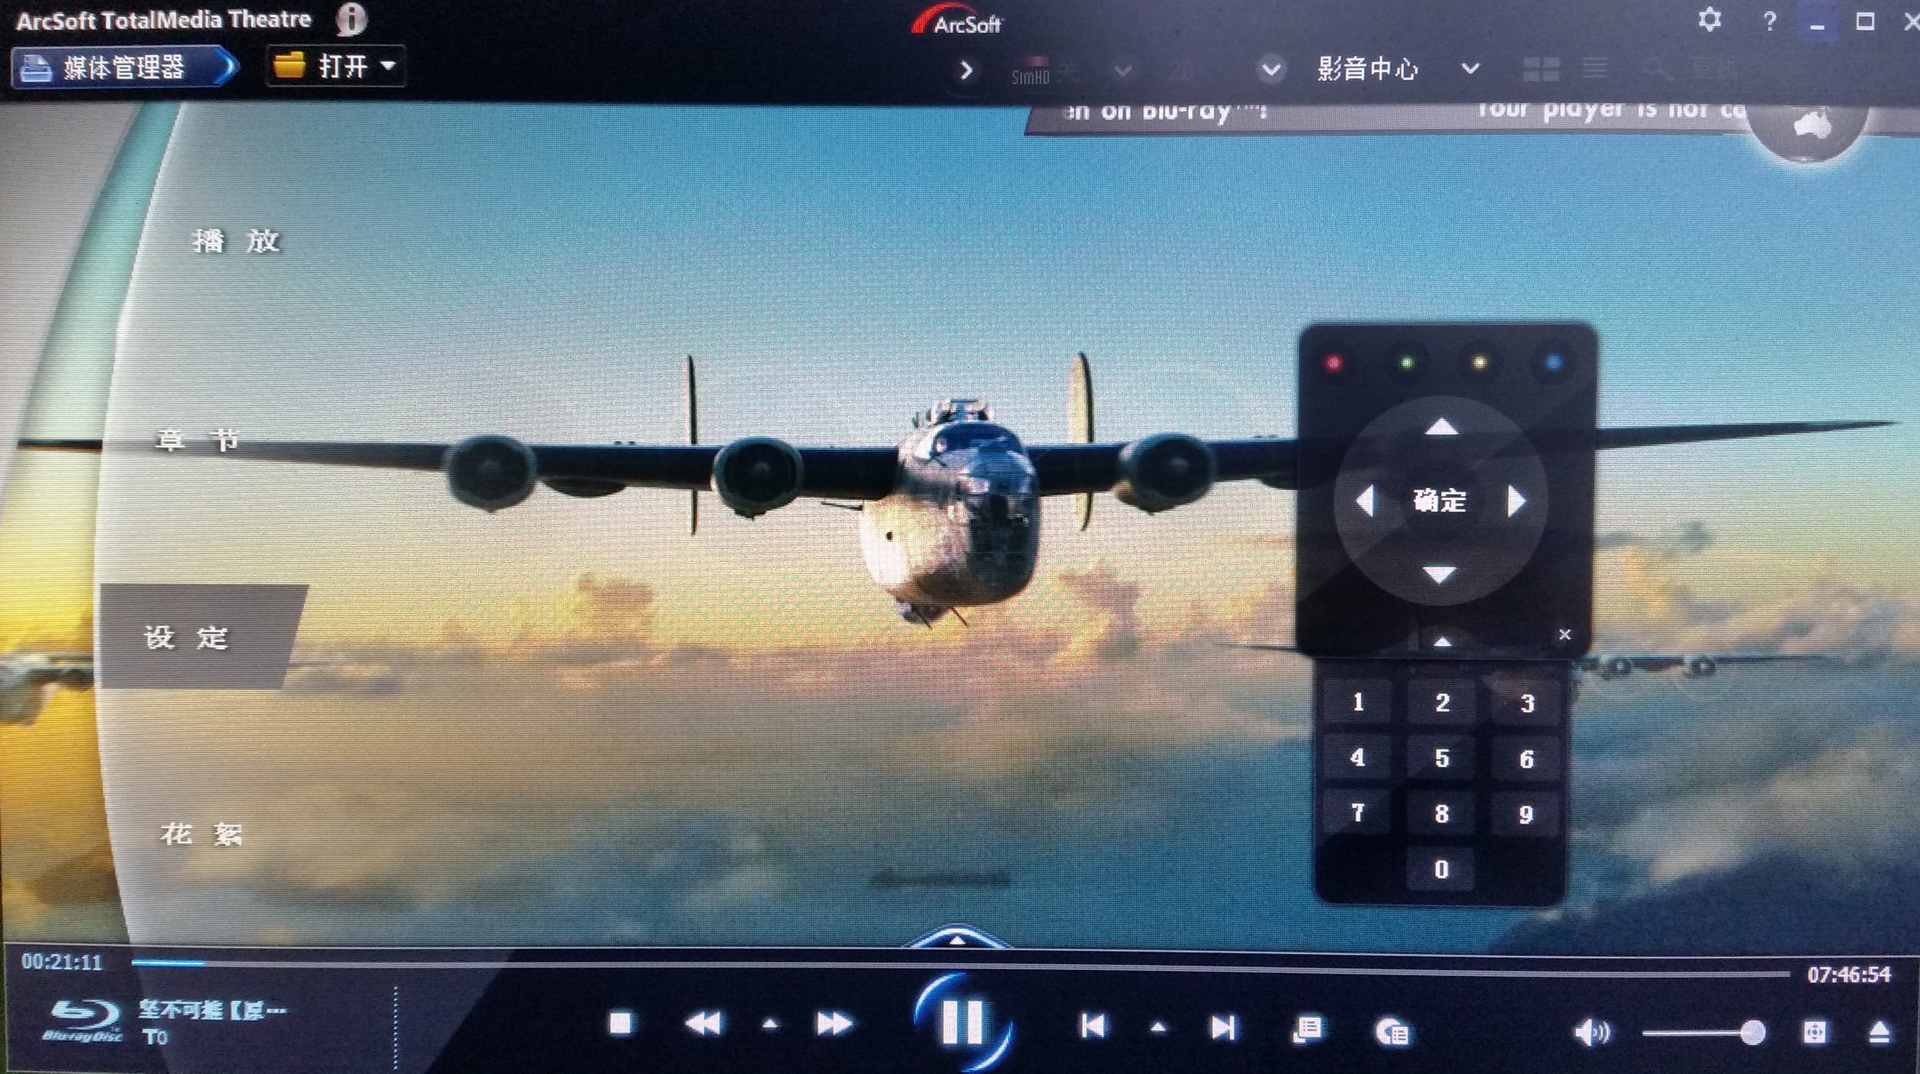Close the on-screen remote control panel
The image size is (1920, 1074).
pos(1565,634)
